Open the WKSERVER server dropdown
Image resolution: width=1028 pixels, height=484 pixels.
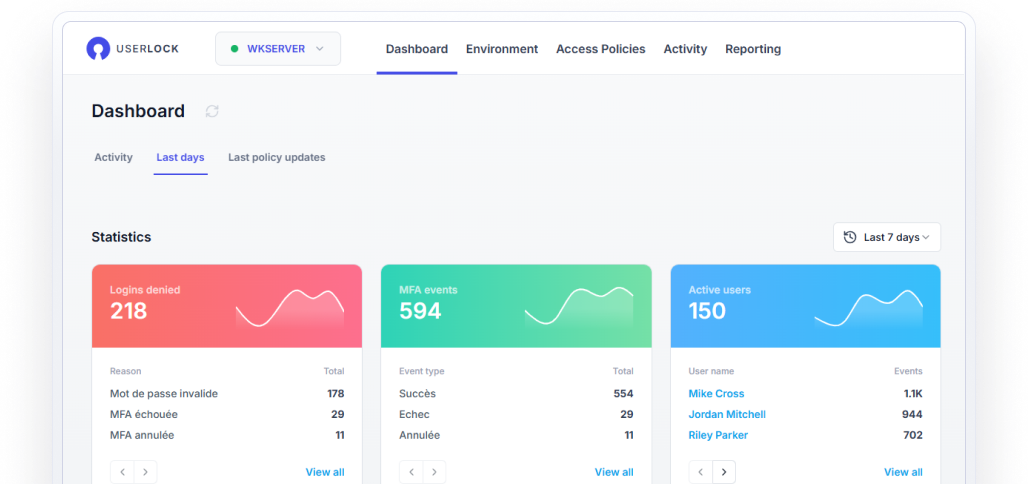click(x=277, y=49)
